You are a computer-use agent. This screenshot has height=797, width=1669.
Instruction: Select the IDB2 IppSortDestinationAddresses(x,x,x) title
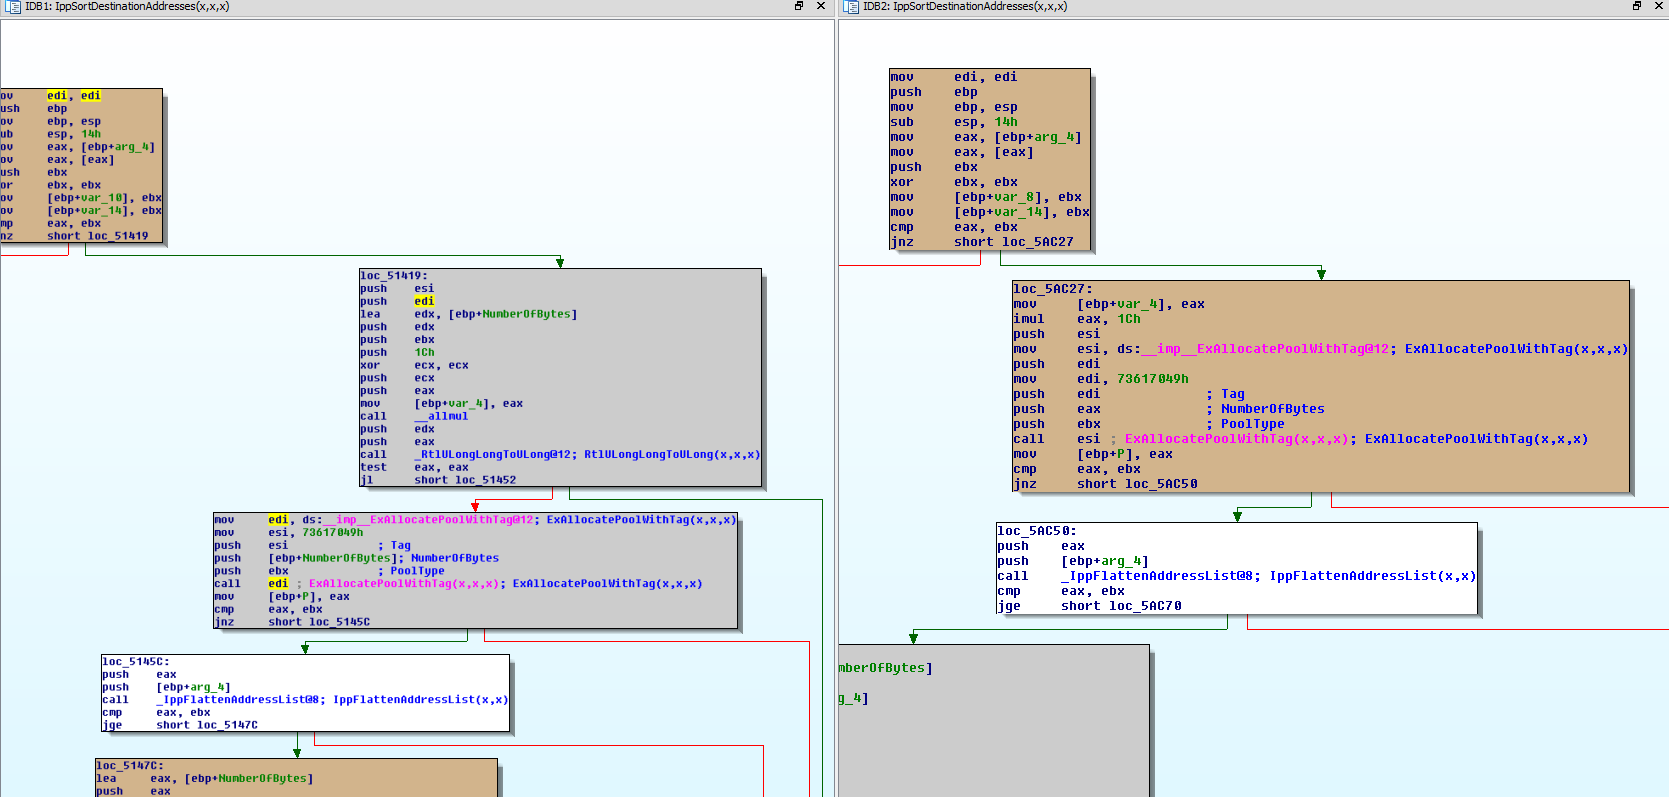pyautogui.click(x=965, y=7)
